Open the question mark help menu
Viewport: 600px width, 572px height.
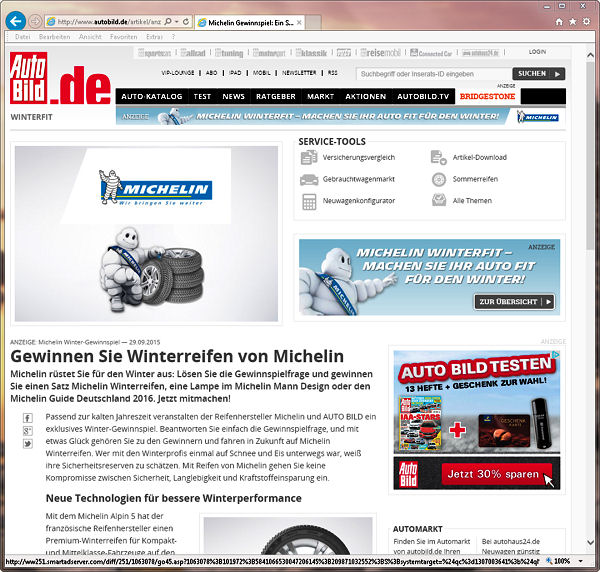(x=173, y=37)
